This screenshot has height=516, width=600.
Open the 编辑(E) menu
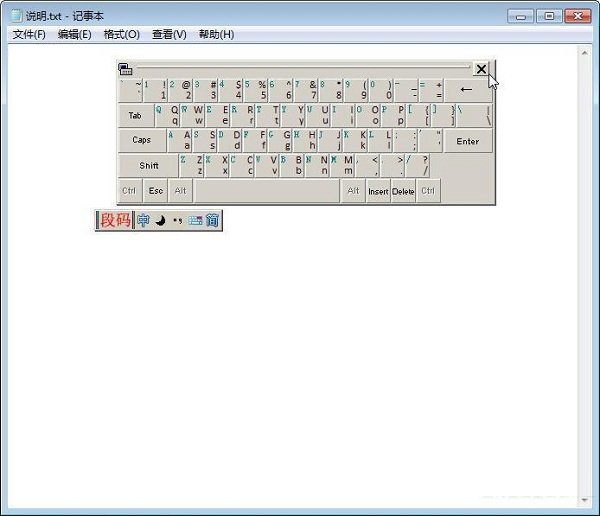[74, 34]
